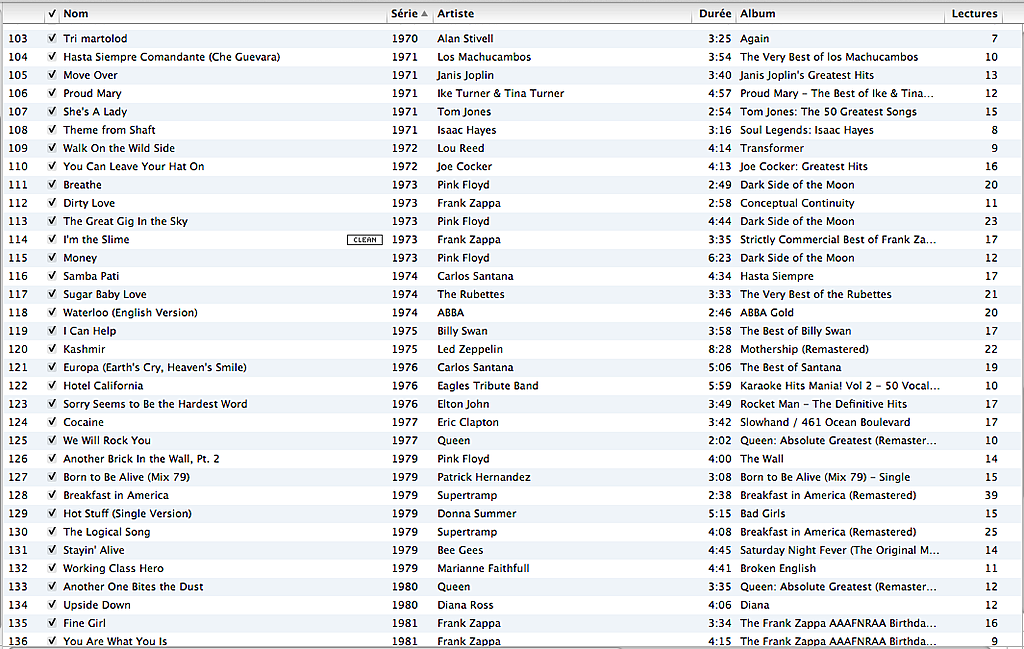Select the song I'm the Slime
Screen dimensions: 1024x649
[x=96, y=240]
